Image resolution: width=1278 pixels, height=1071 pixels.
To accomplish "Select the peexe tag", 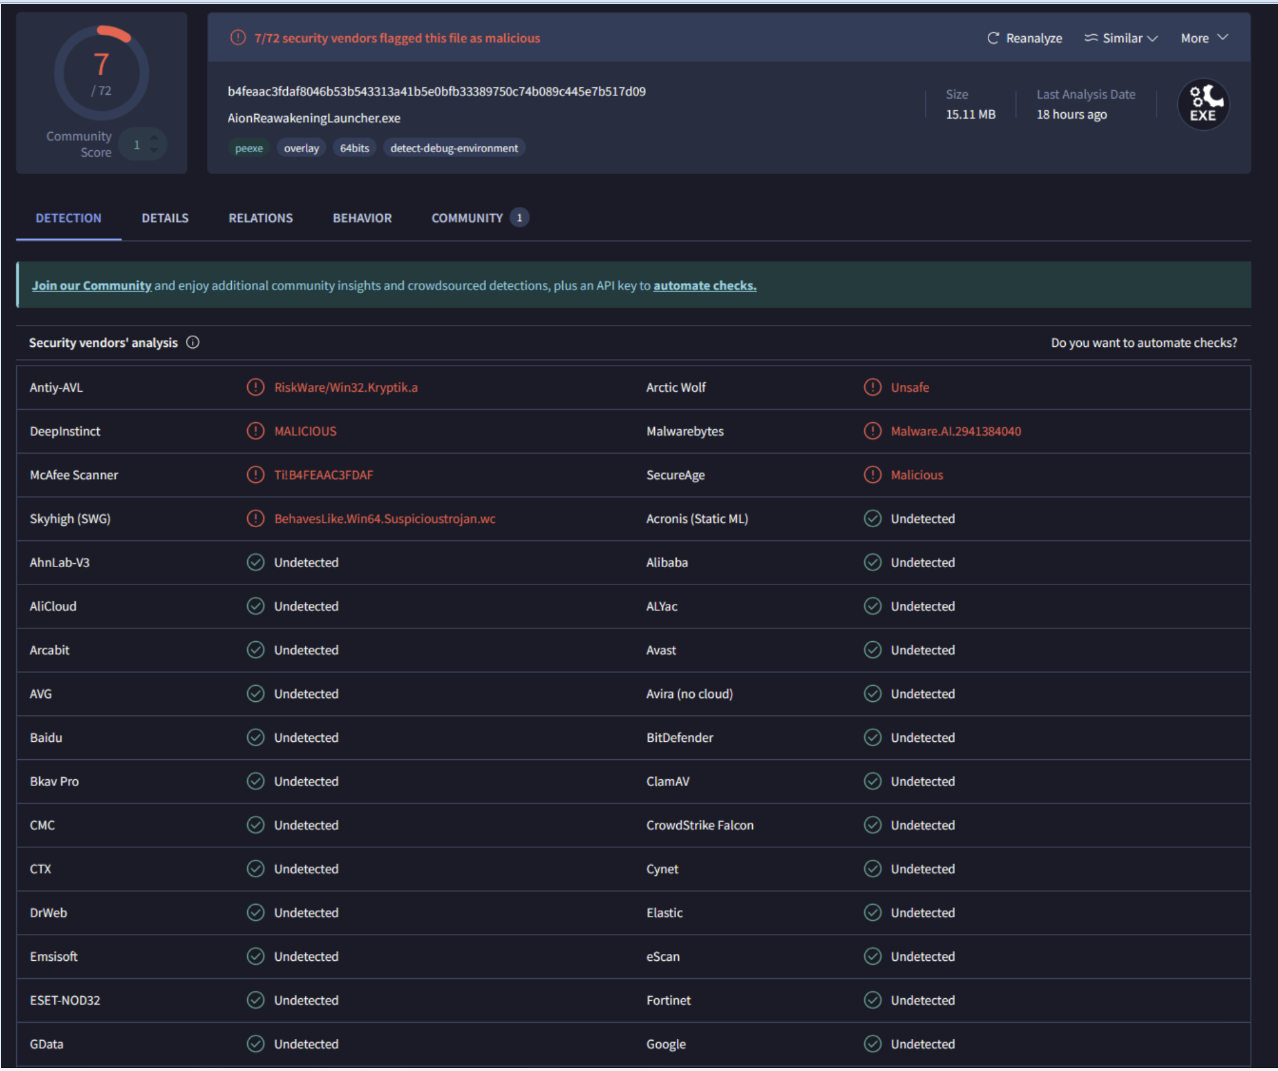I will click(249, 148).
